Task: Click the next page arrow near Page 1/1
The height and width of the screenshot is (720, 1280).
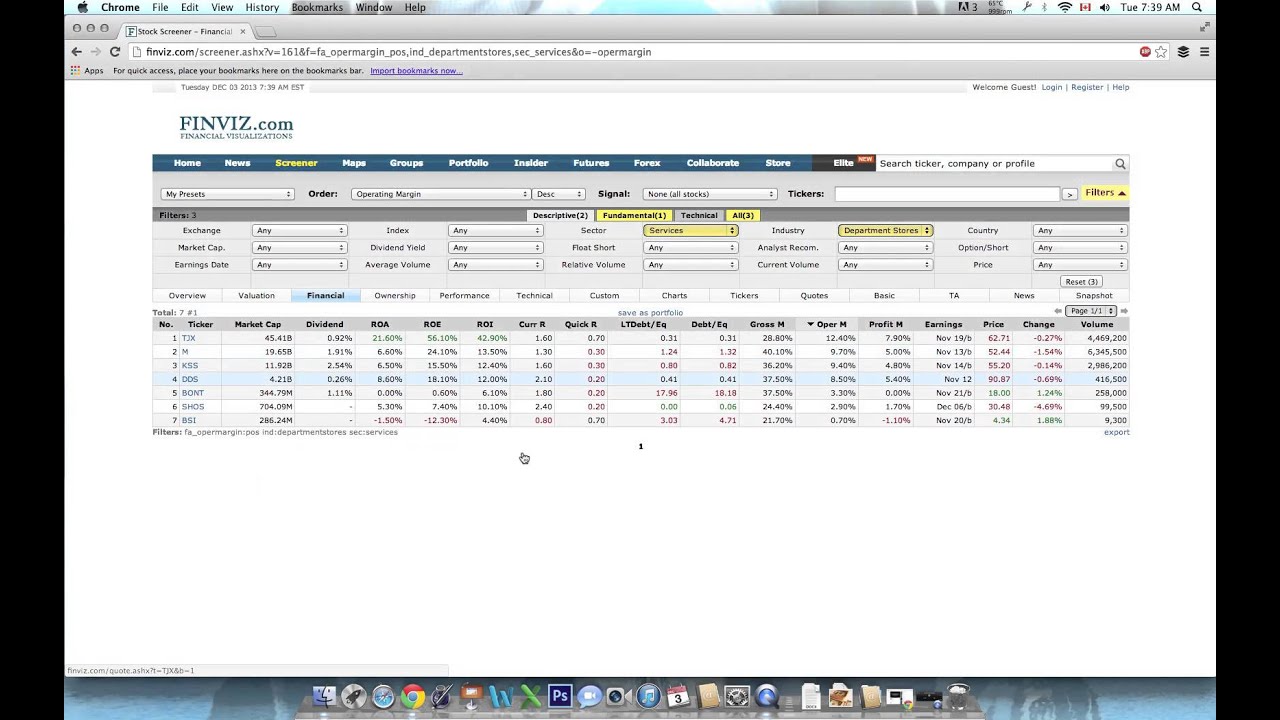Action: 1124,312
